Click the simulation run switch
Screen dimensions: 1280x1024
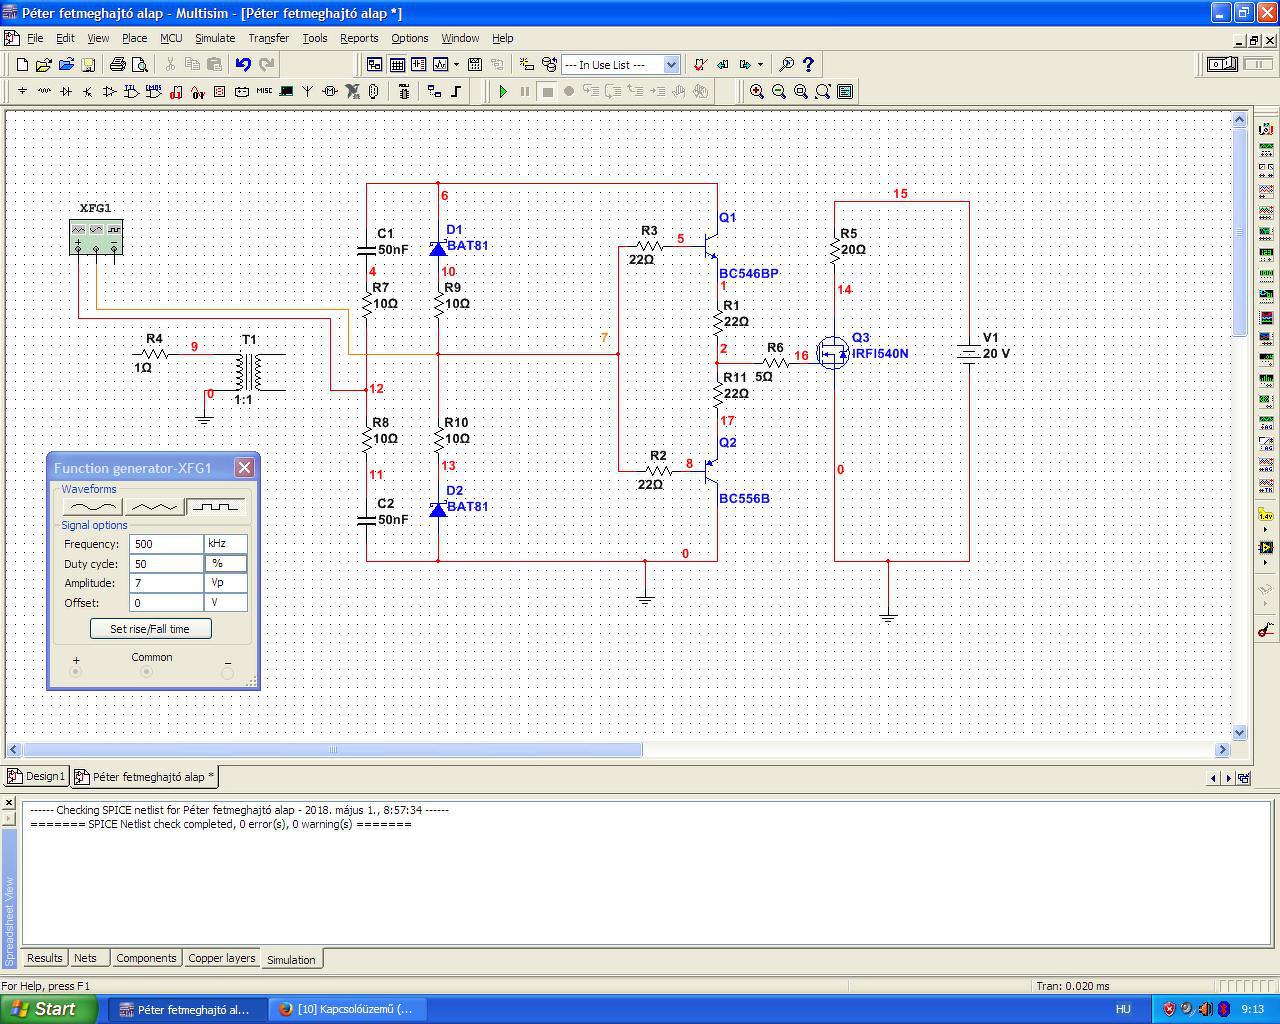1222,64
